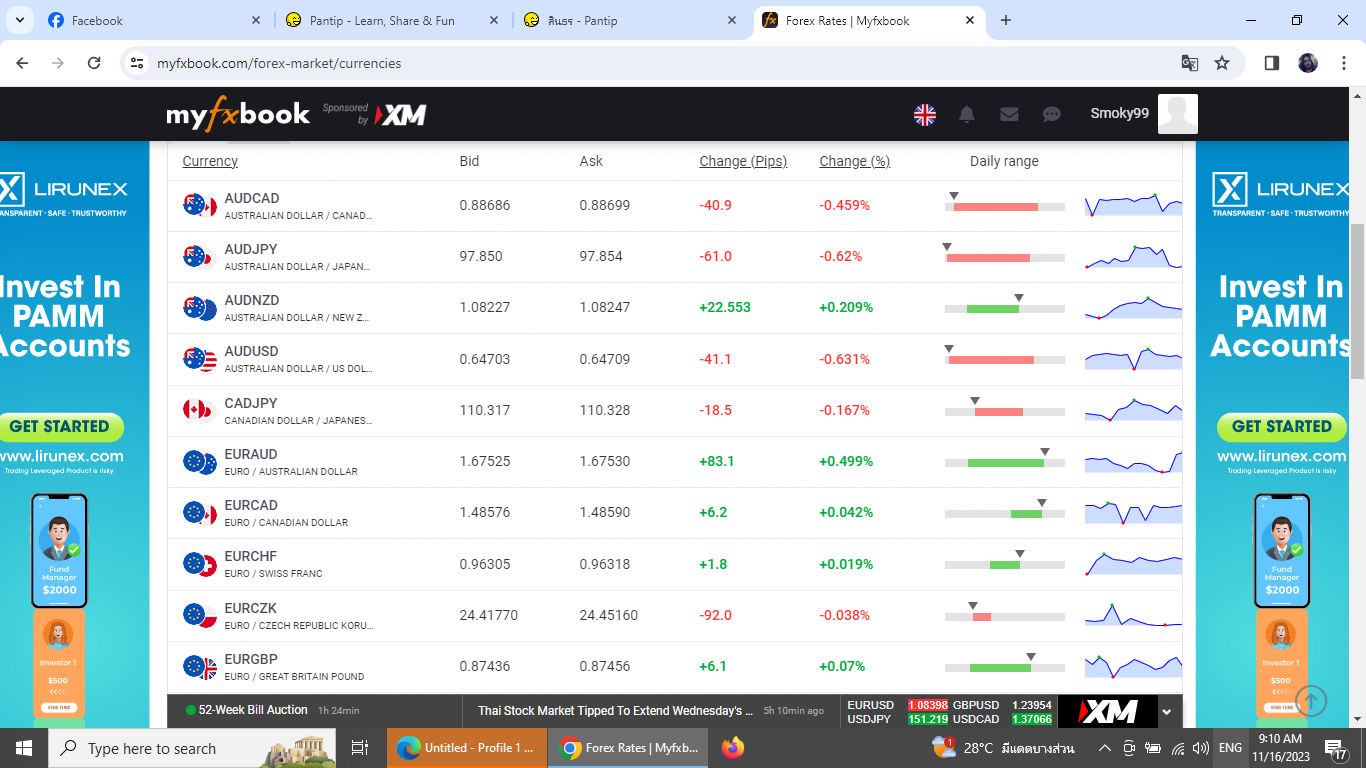Click the Smoky99 profile avatar

pyautogui.click(x=1178, y=114)
